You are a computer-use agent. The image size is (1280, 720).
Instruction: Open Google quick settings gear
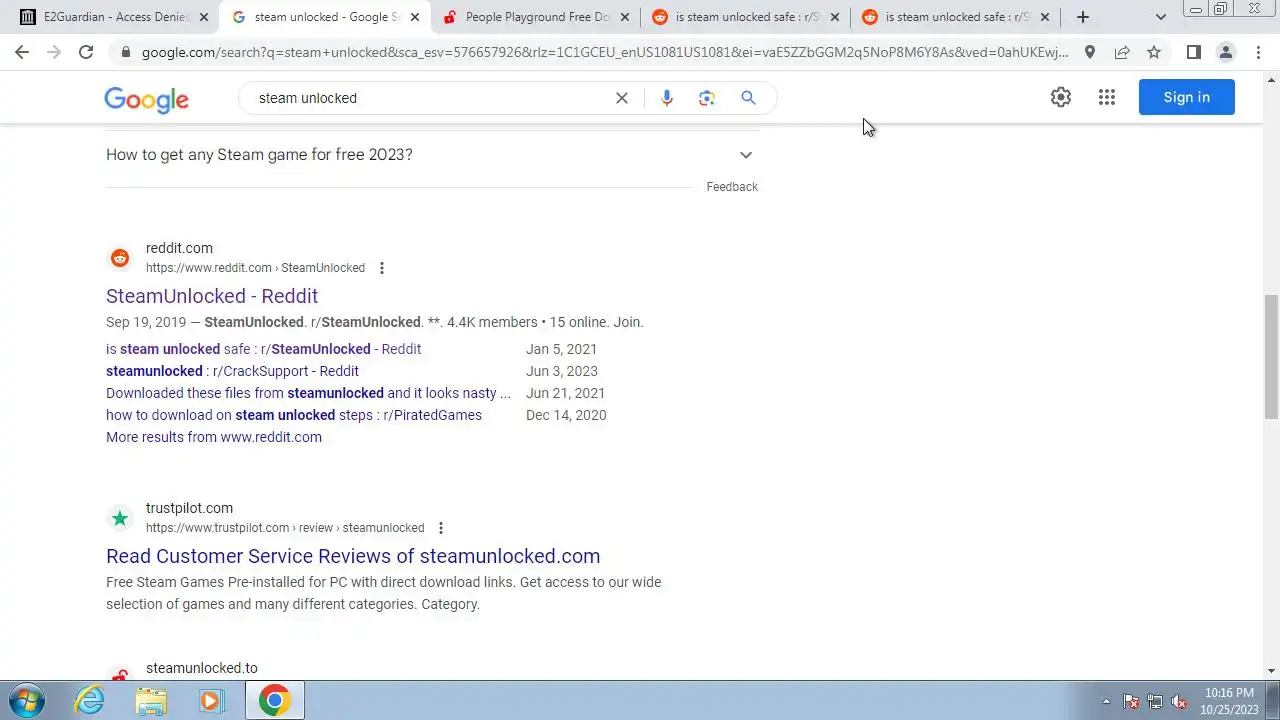[x=1061, y=97]
